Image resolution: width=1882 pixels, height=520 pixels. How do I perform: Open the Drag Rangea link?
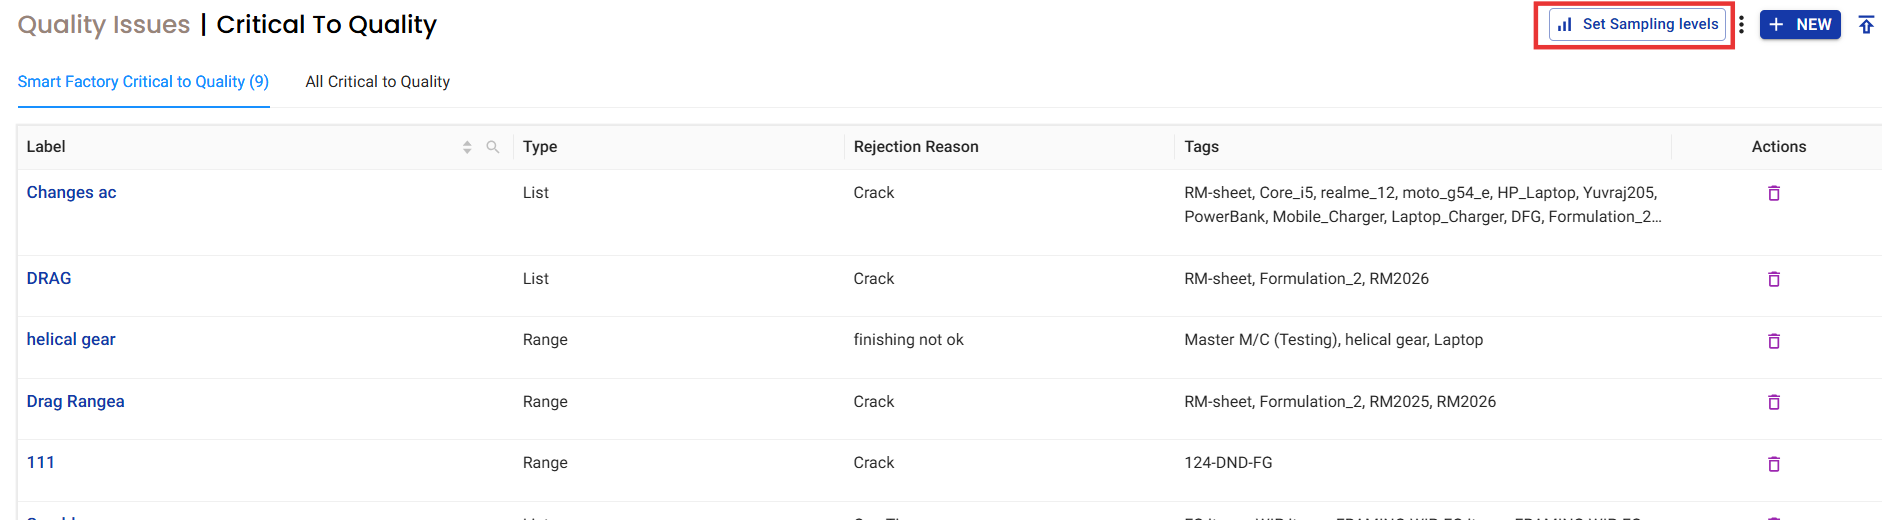[x=75, y=402]
